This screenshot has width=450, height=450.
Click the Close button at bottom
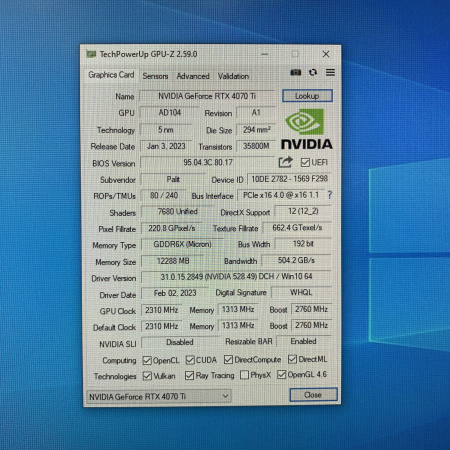313,395
